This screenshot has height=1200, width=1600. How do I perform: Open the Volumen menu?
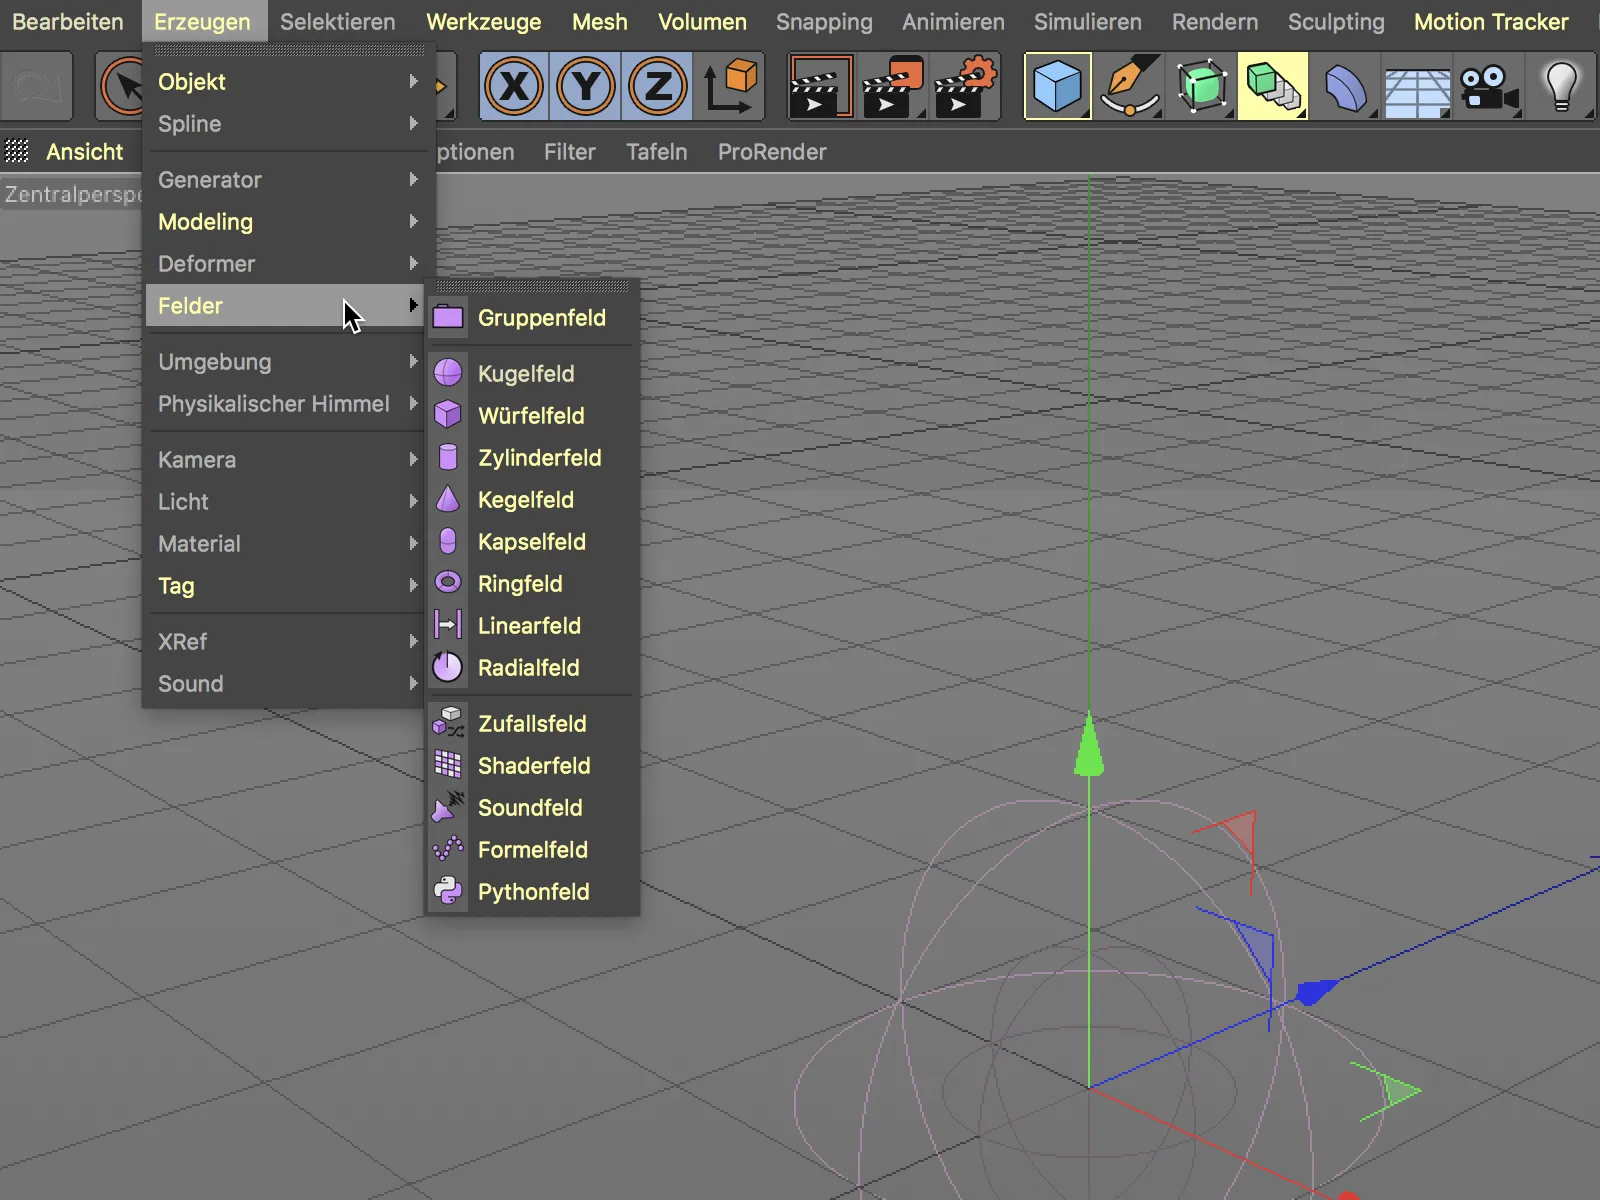(x=702, y=22)
